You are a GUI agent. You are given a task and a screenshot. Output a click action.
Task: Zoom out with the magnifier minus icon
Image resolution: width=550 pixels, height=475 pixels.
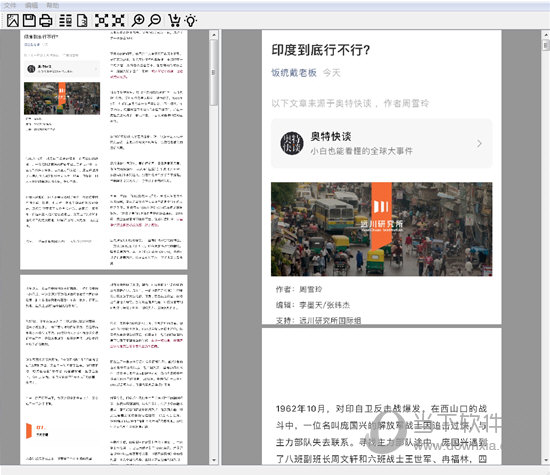[x=154, y=21]
